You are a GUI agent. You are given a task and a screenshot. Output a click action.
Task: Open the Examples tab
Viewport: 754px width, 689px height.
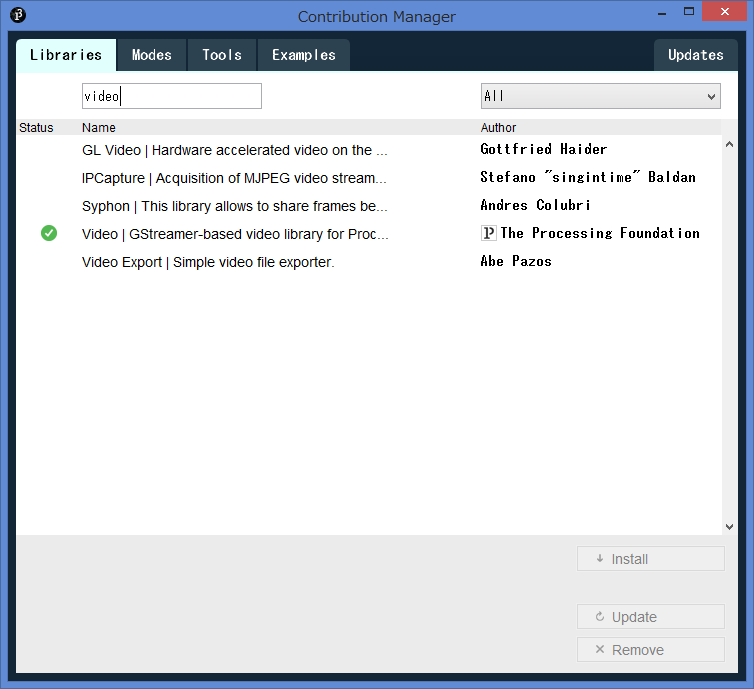point(304,55)
